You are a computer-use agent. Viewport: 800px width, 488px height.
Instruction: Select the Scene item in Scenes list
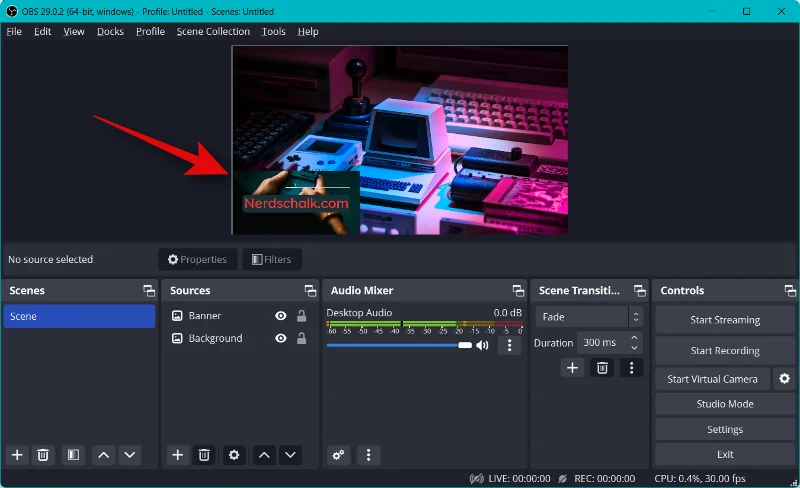(79, 316)
